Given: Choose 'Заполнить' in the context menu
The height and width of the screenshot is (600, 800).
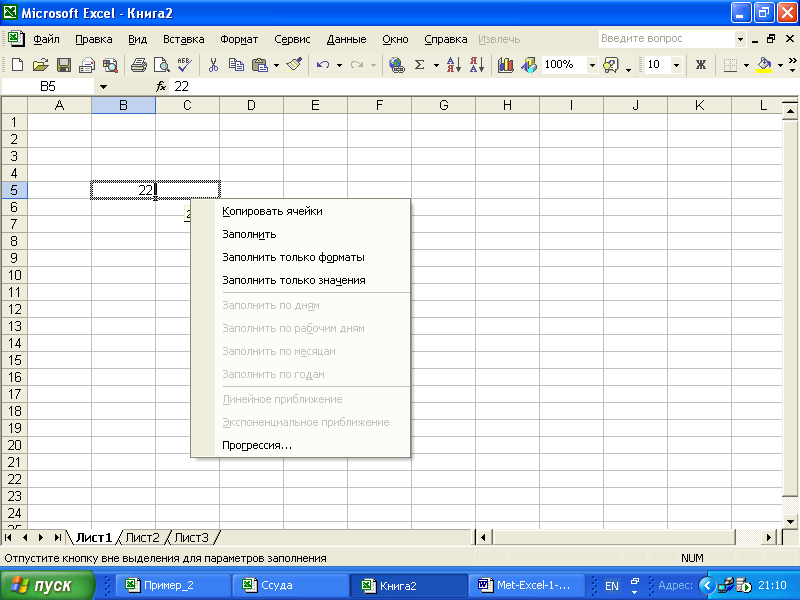Looking at the screenshot, I should pos(301,234).
